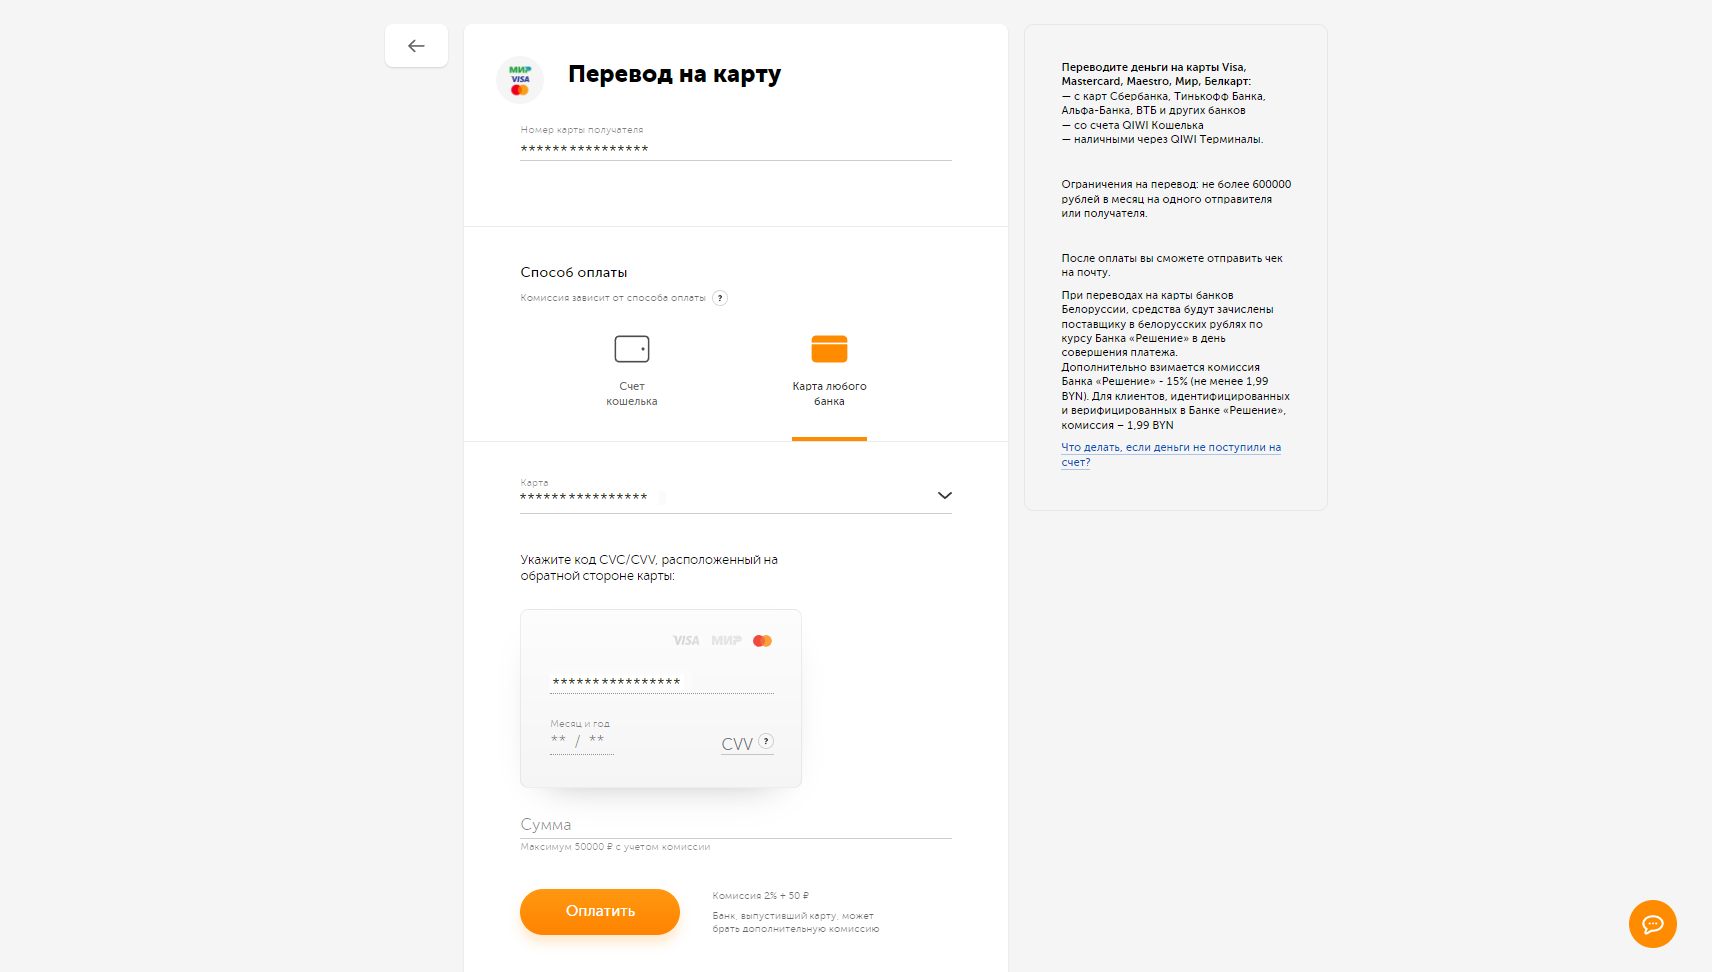Click the Сумма amount input field
Screen dimensions: 1712x972
[735, 825]
